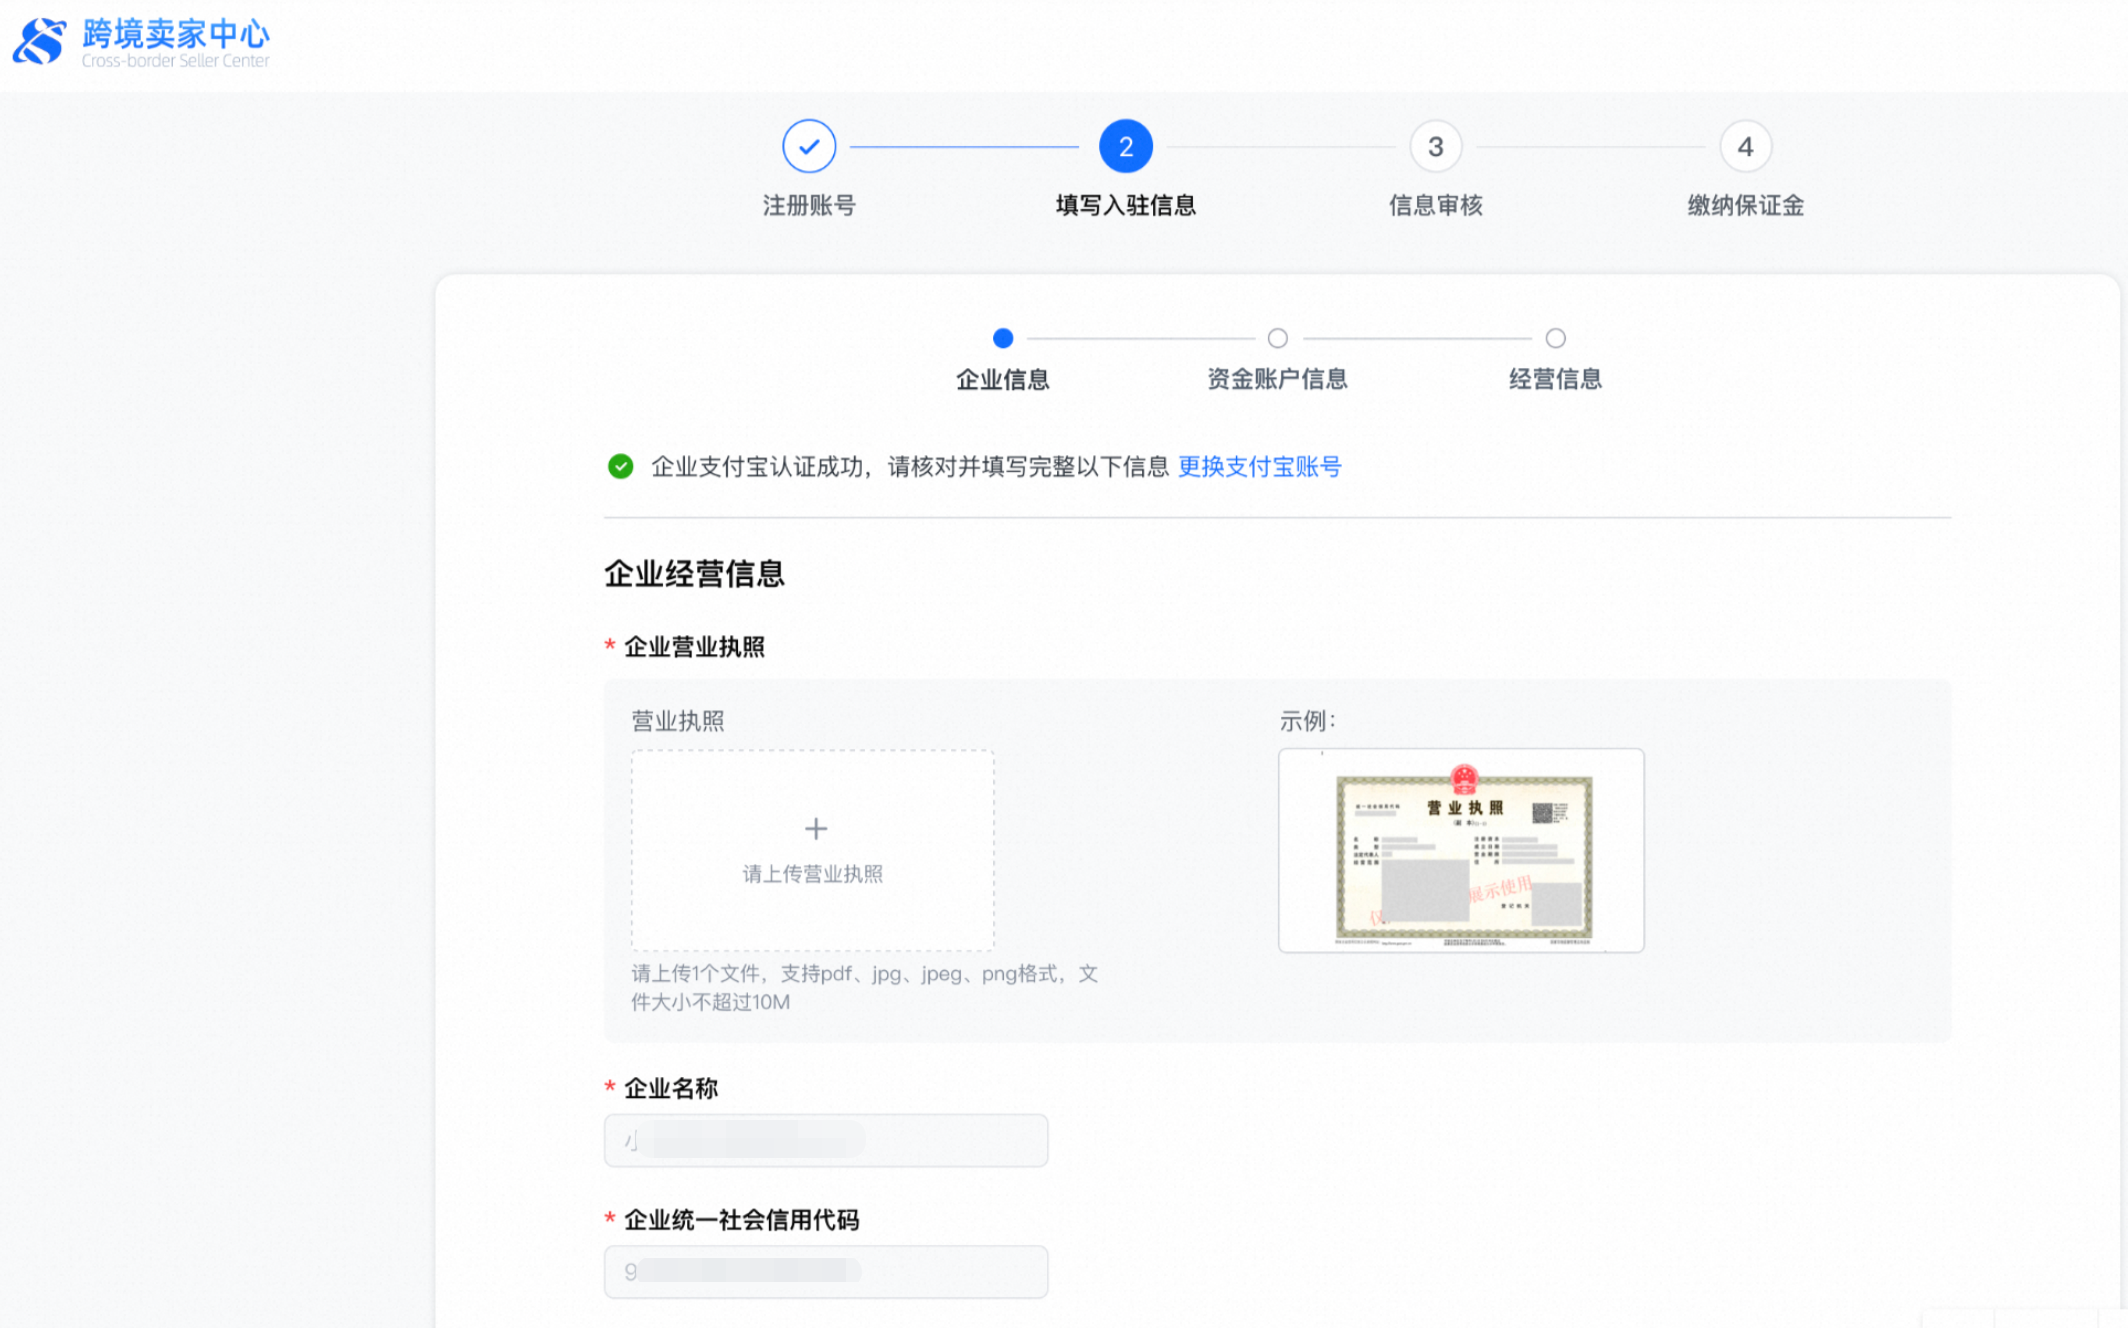
Task: Click the 填写入驻信息 step label
Action: tap(1125, 206)
